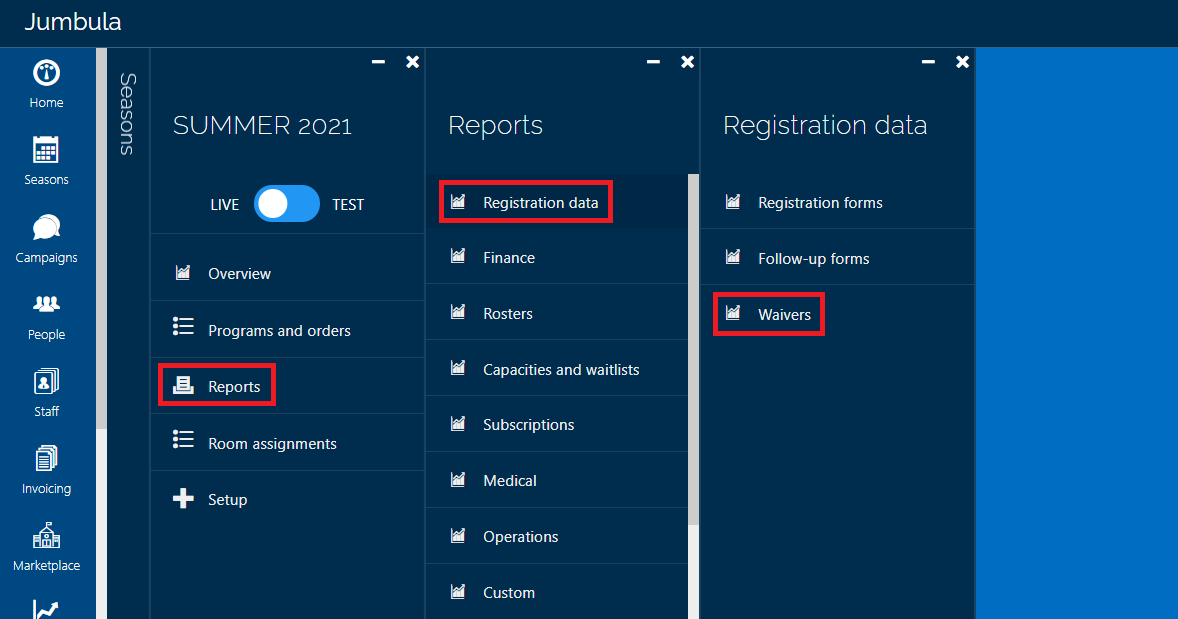The image size is (1178, 619).
Task: Click the left sidebar vertical scrollbar
Action: (x=101, y=239)
